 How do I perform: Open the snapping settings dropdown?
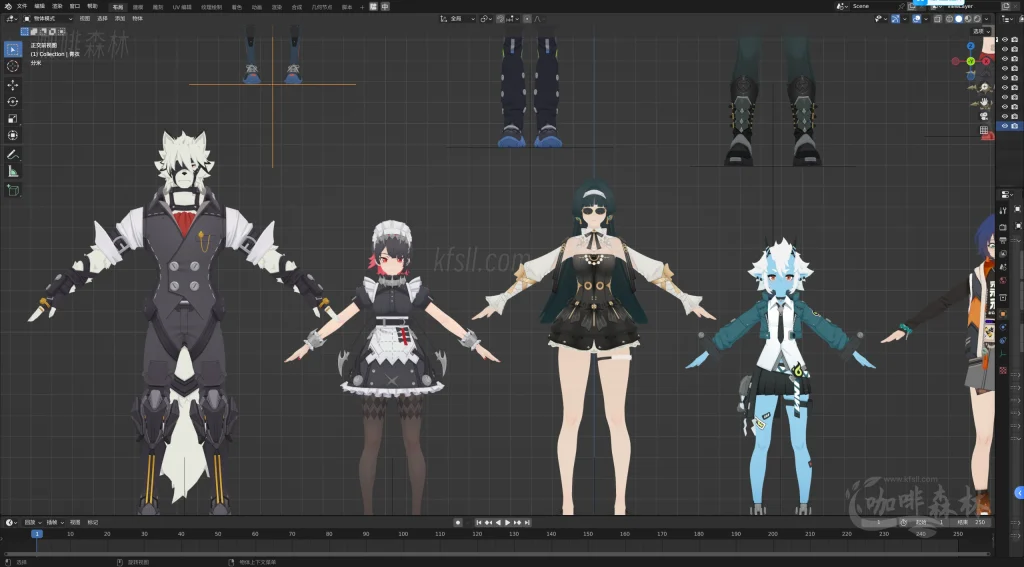tap(513, 19)
